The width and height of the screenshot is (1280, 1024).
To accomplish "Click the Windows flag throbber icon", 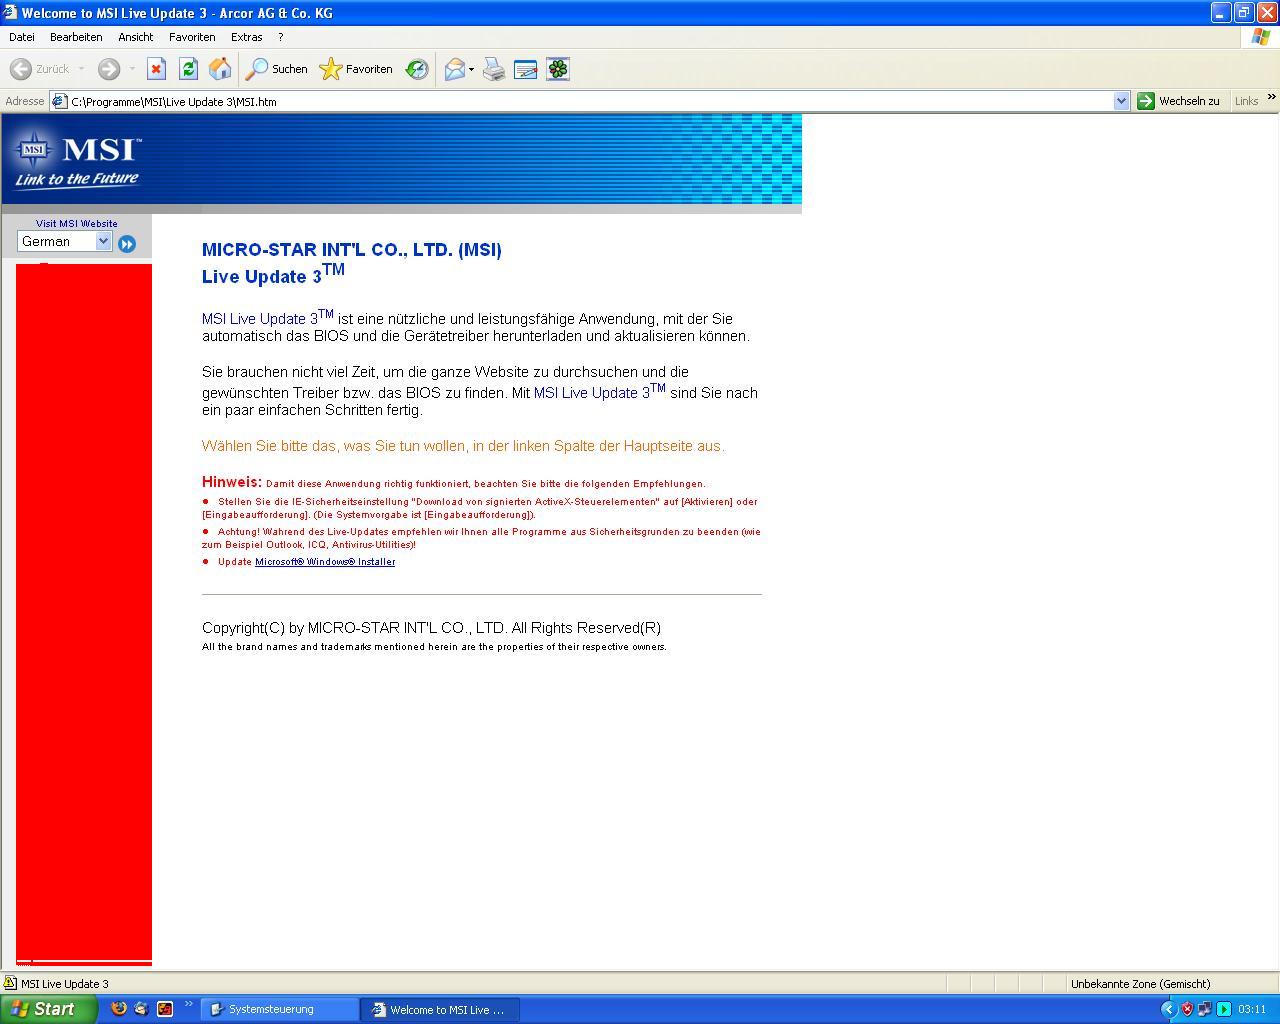I will click(x=1261, y=37).
